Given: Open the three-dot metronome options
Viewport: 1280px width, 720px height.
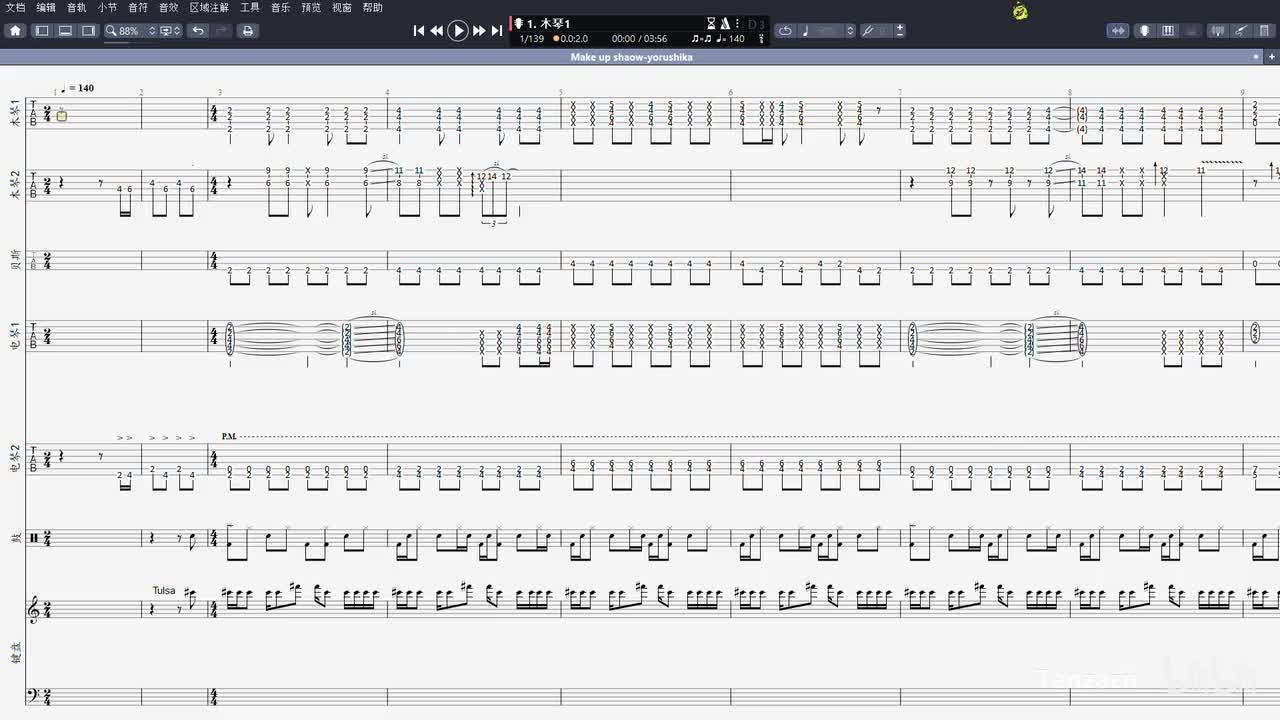Looking at the screenshot, I should tap(738, 23).
